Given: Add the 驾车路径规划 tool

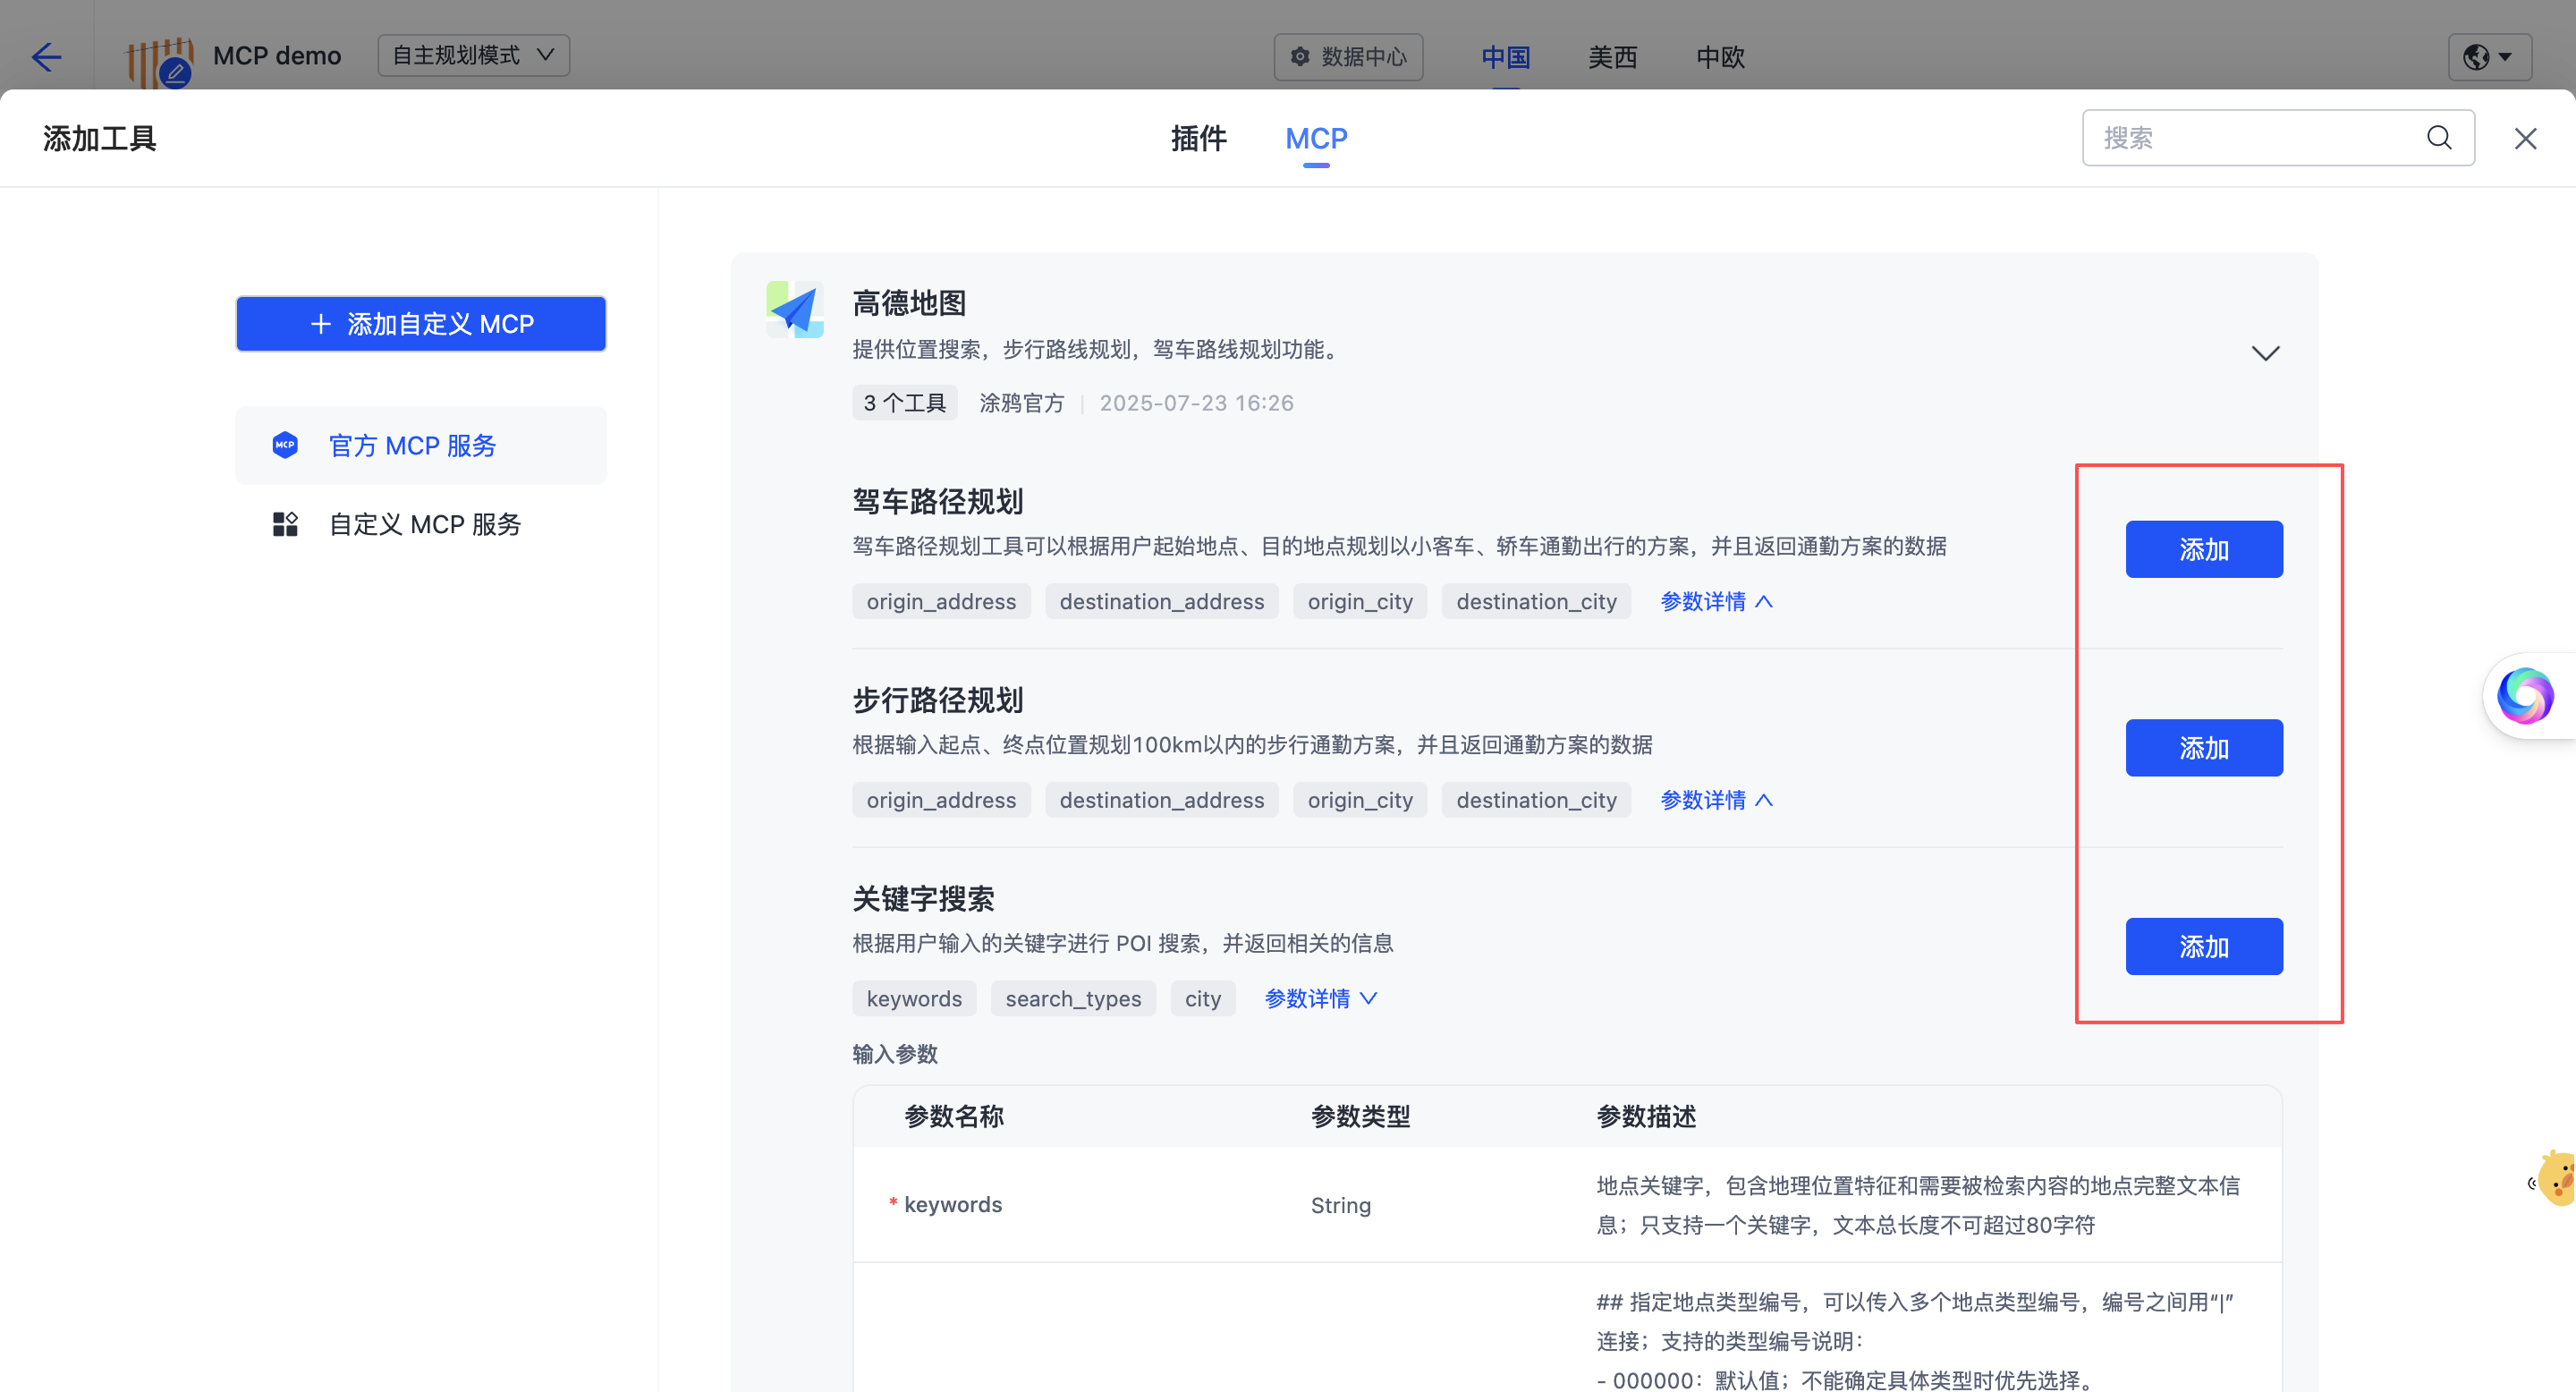Looking at the screenshot, I should tap(2203, 549).
